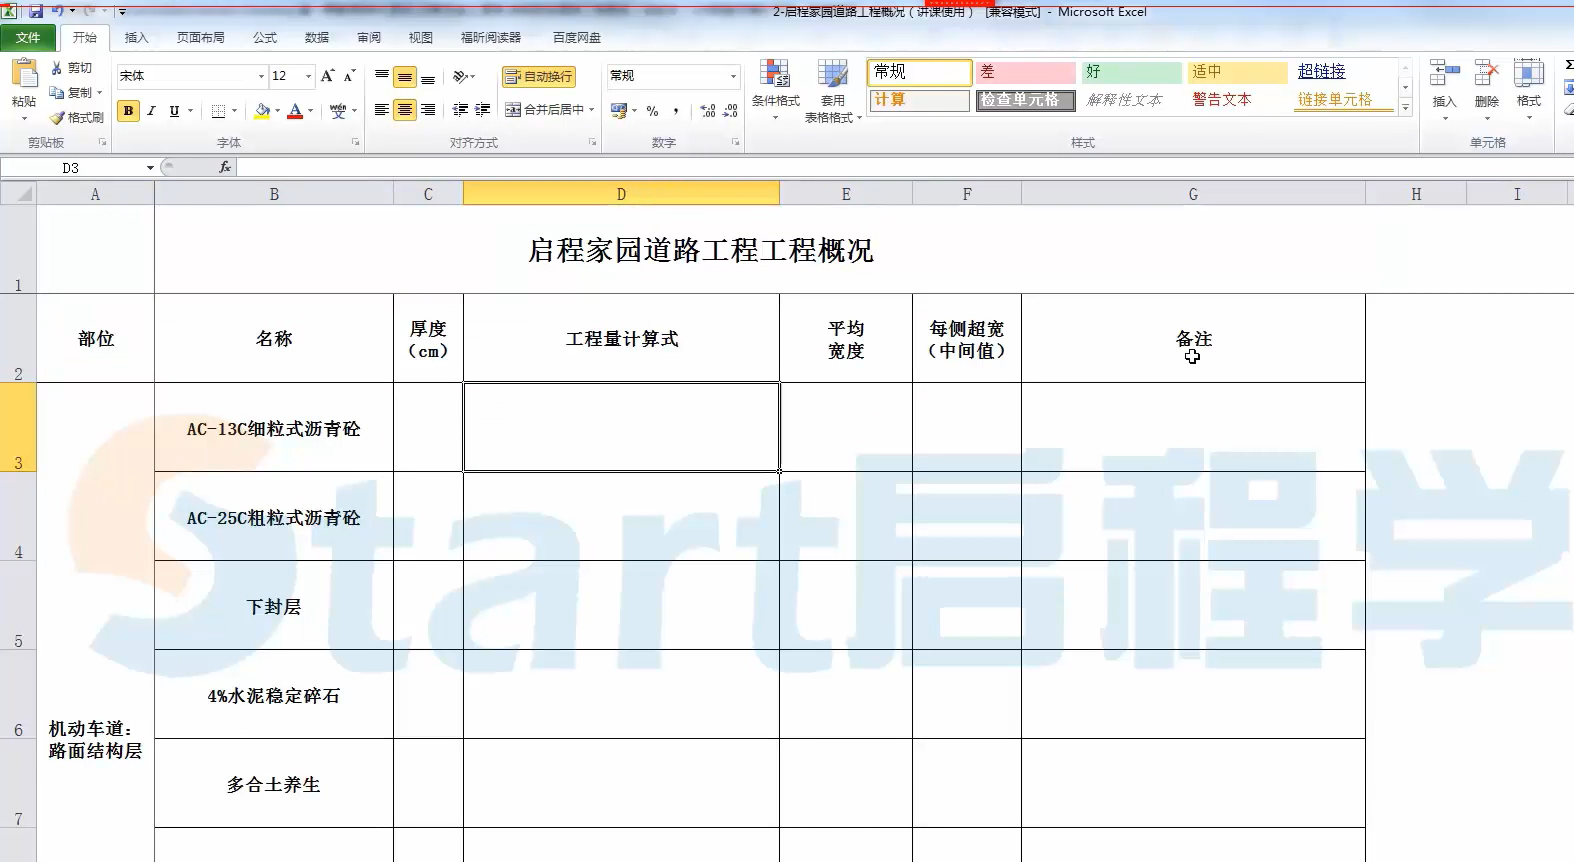1574x862 pixels.
Task: Open the Copy (复制) dropdown arrow
Action: click(100, 92)
